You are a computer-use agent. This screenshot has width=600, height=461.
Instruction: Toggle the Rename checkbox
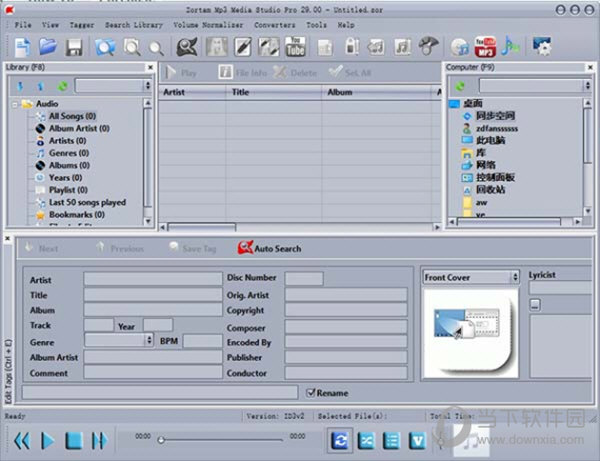[x=311, y=393]
